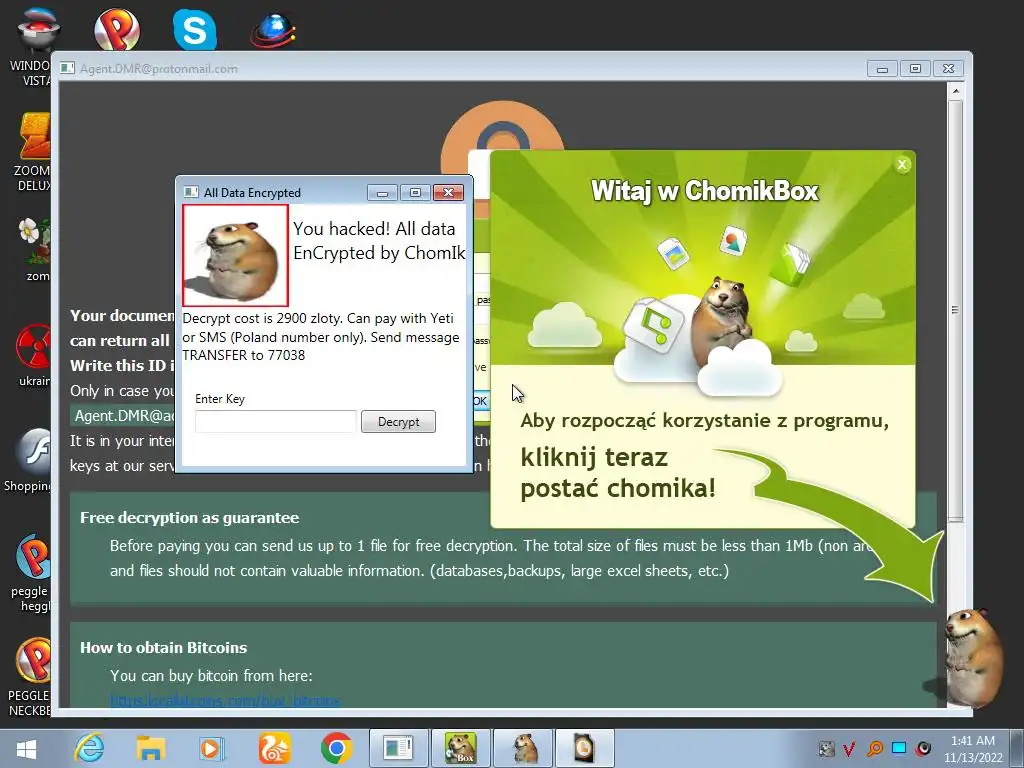Image resolution: width=1024 pixels, height=768 pixels.
Task: Click the 'Free decryption as guarantee' heading
Action: (189, 518)
